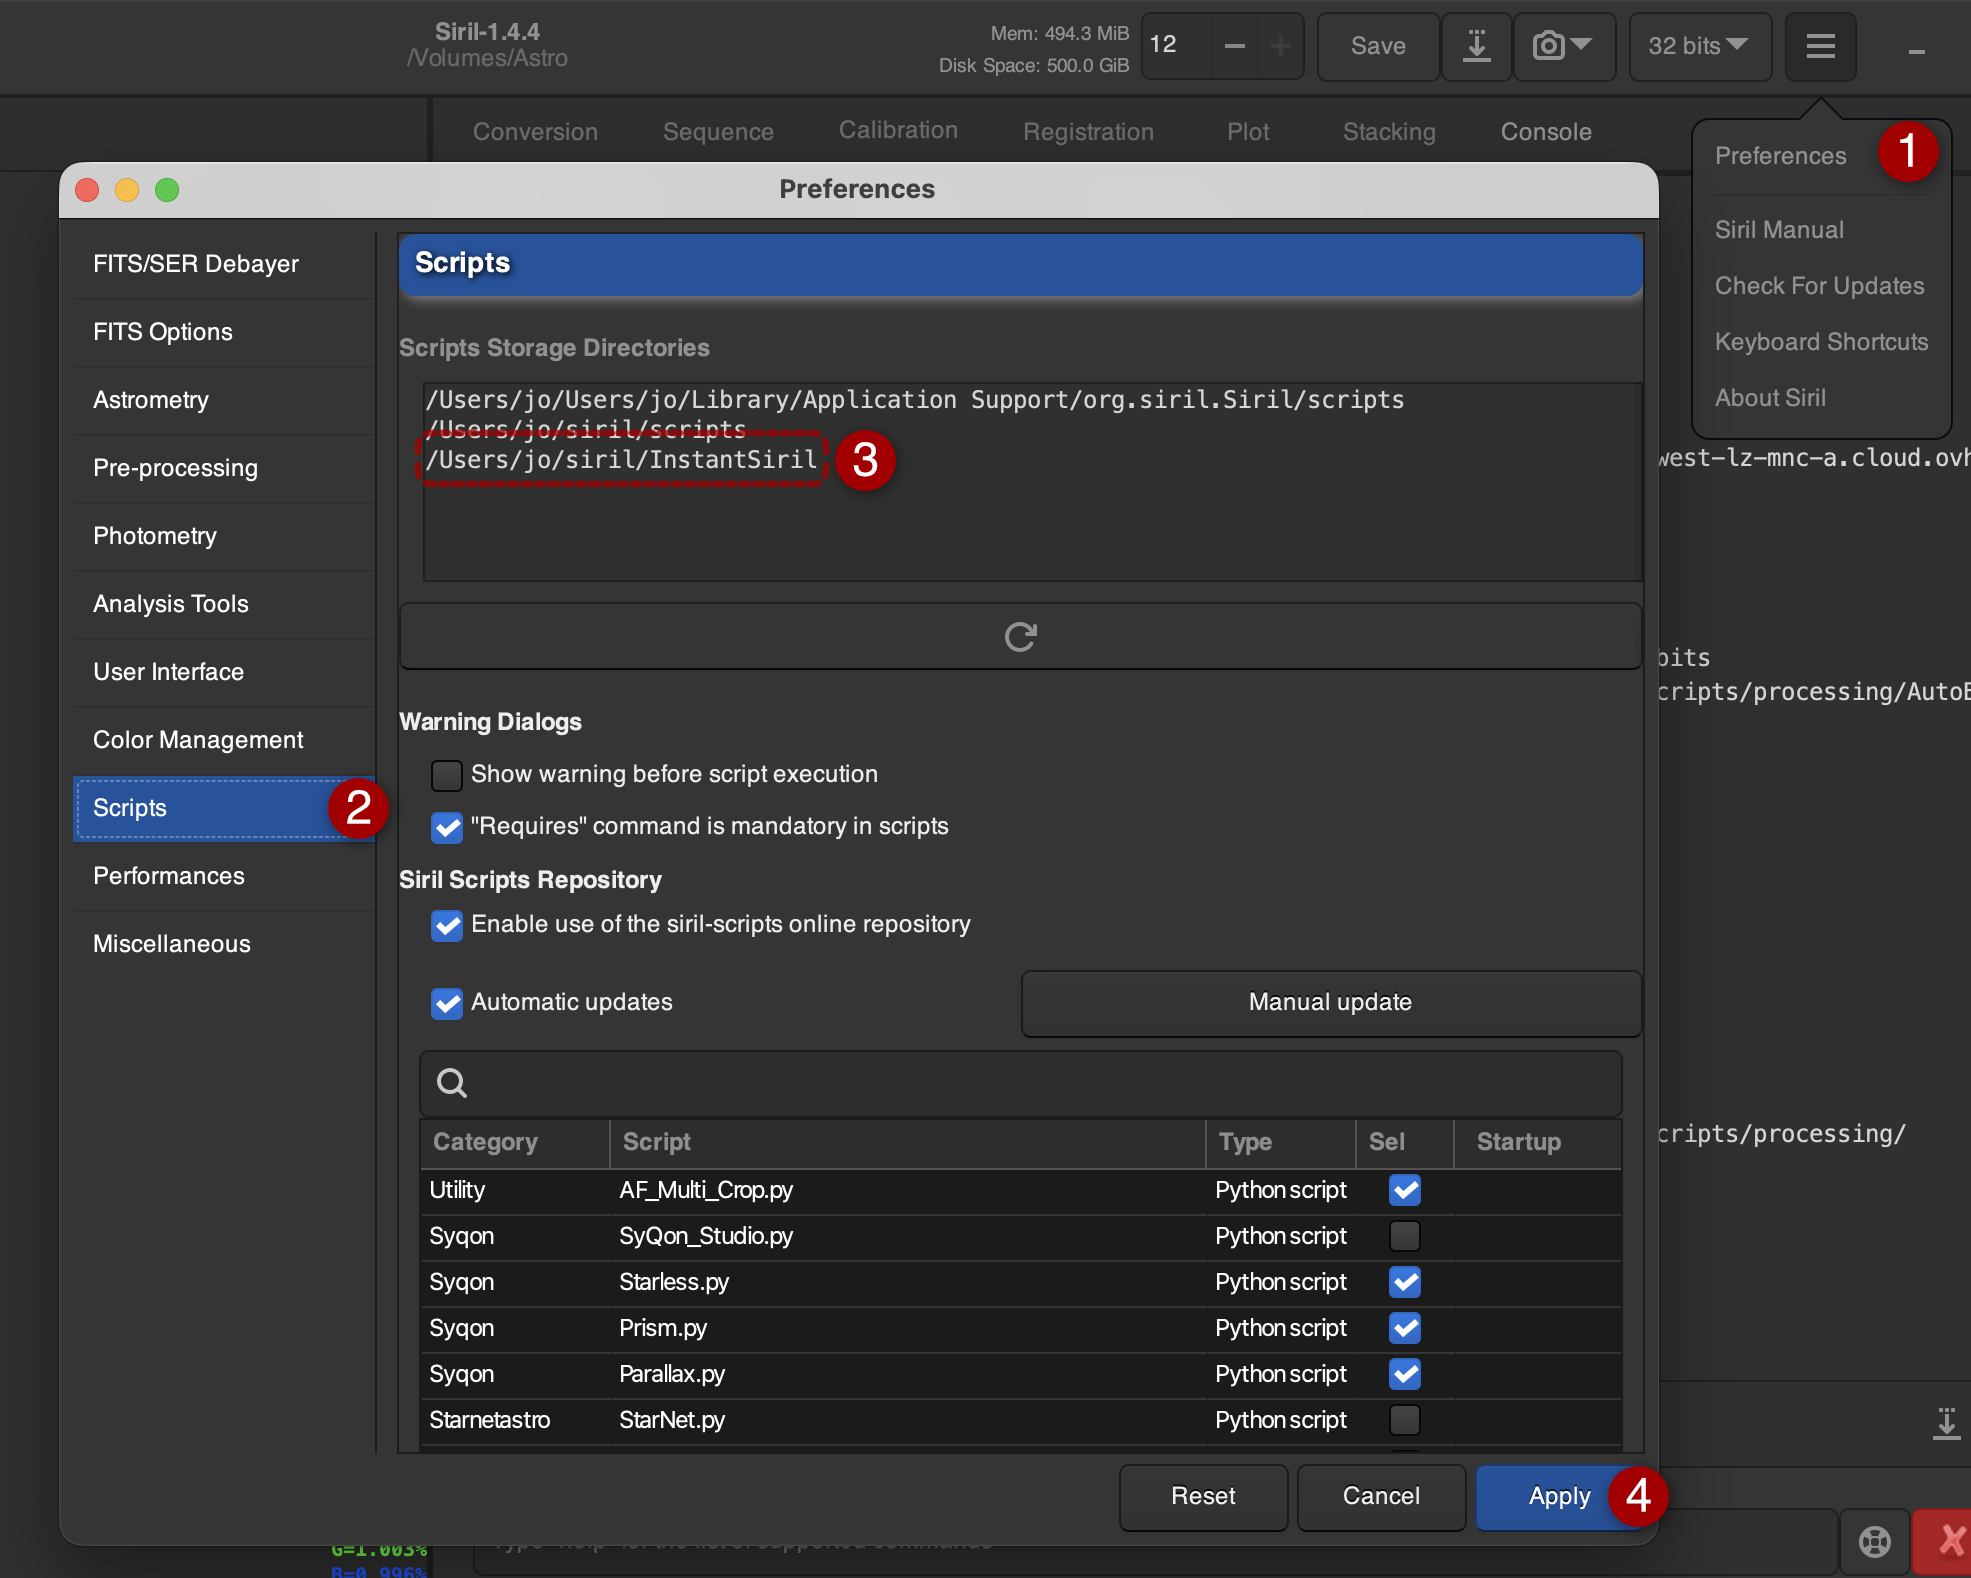Click the download/save-as arrow icon in toolbar

point(1476,46)
